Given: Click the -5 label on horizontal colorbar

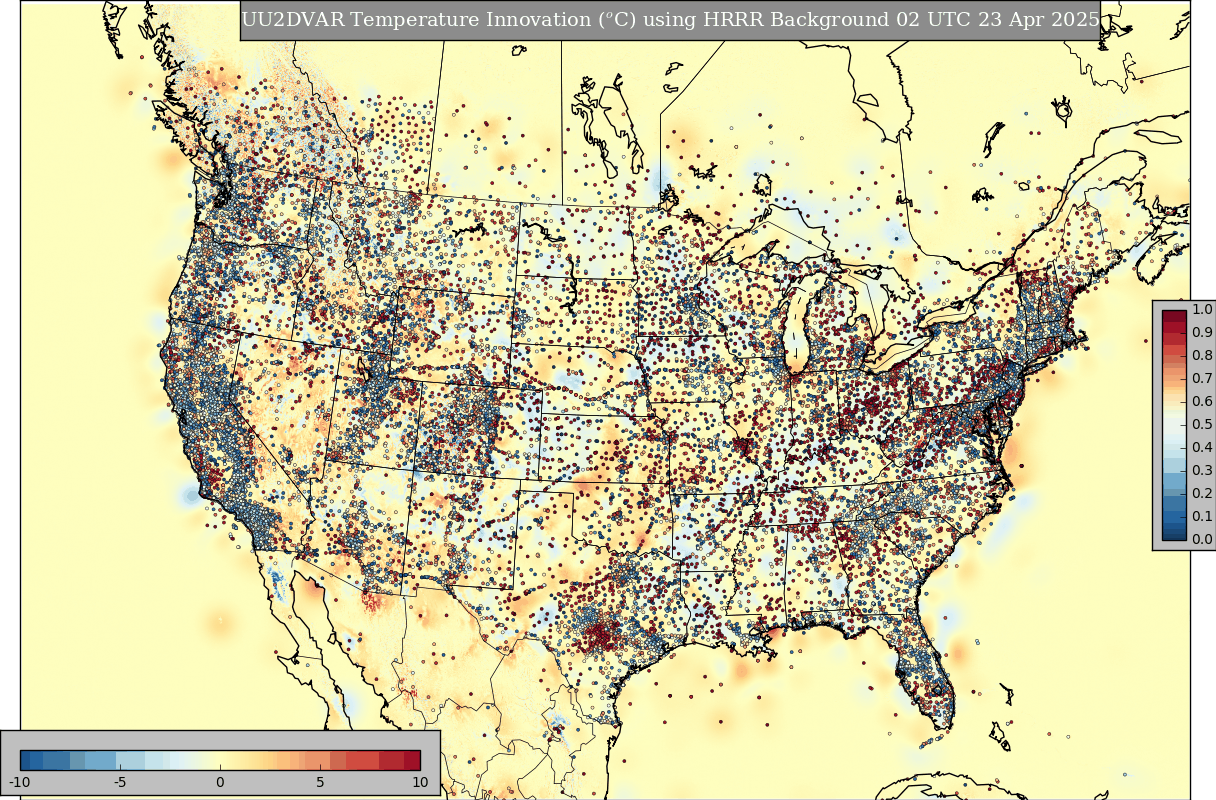Looking at the screenshot, I should coord(120,780).
